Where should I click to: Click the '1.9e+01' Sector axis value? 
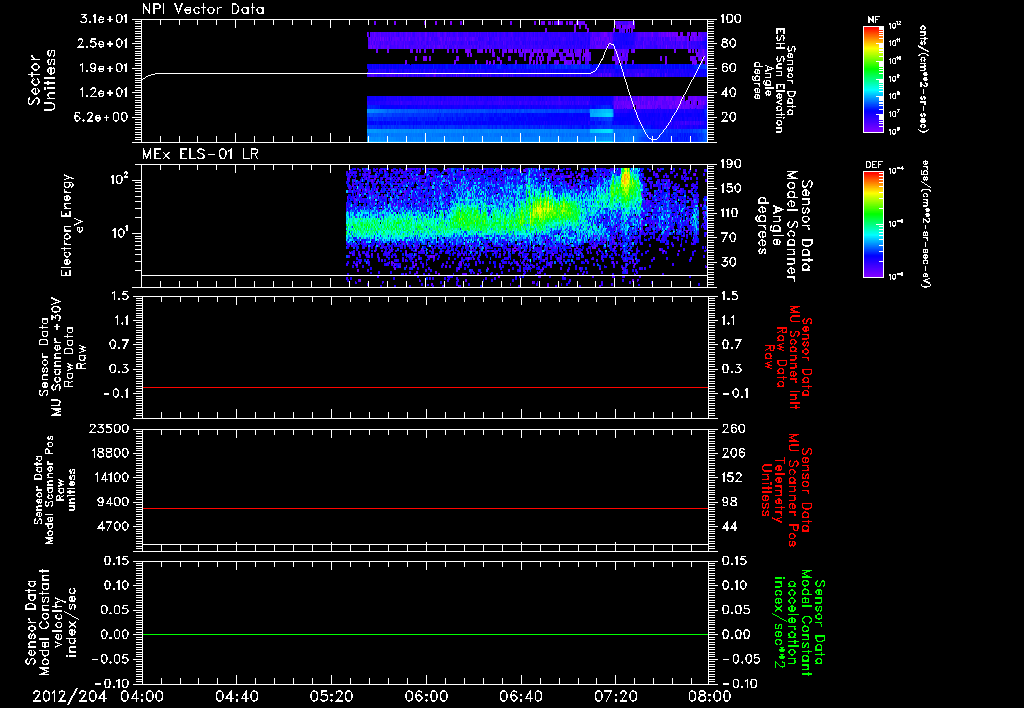click(103, 68)
